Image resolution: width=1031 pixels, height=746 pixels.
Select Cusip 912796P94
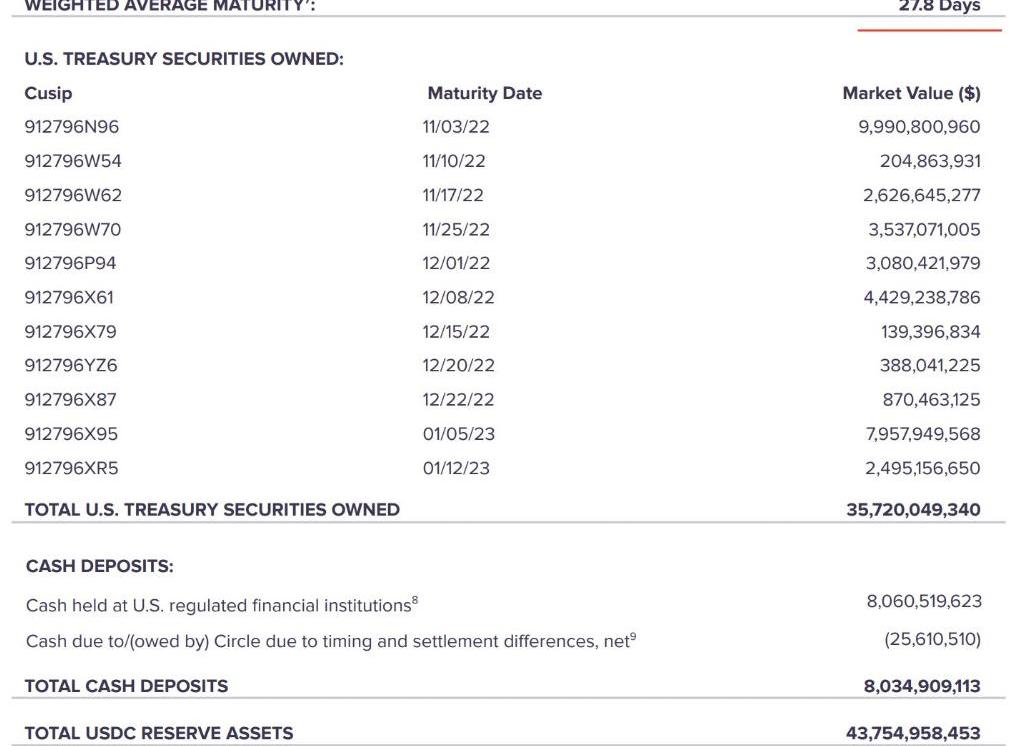point(71,263)
